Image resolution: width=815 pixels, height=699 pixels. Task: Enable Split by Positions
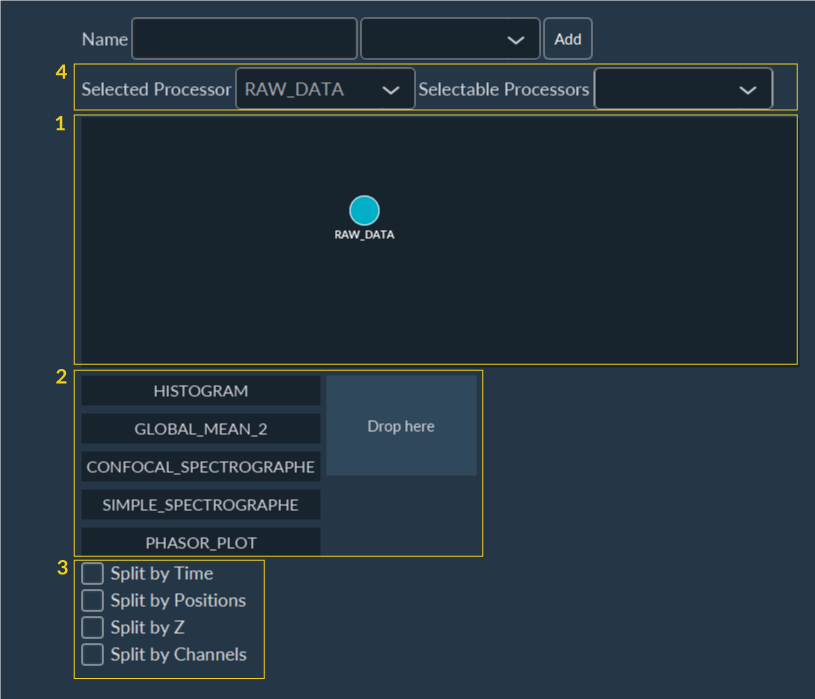click(x=92, y=600)
